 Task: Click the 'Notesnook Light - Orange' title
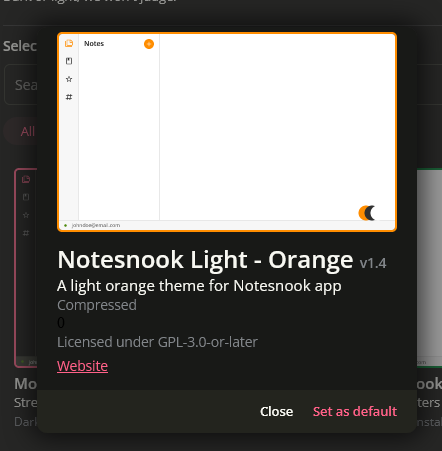point(205,260)
